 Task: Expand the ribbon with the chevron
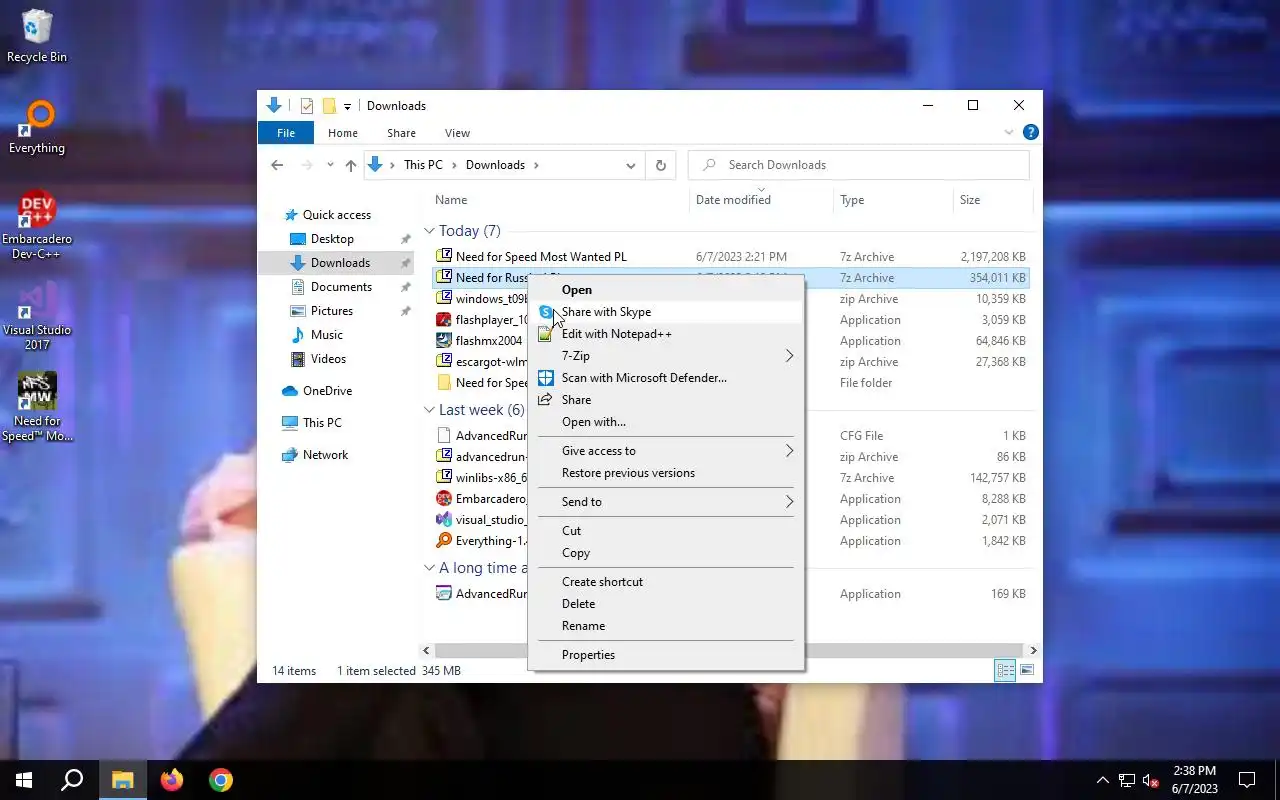[1009, 132]
